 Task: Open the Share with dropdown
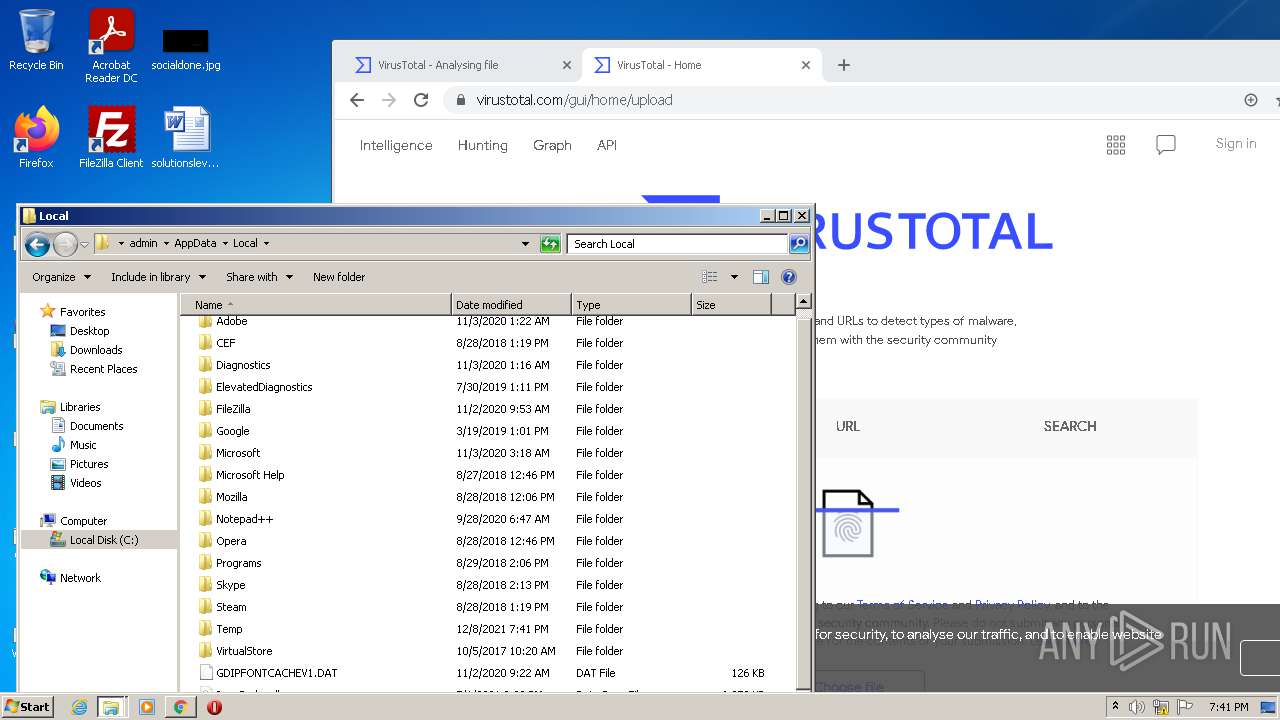tap(259, 277)
